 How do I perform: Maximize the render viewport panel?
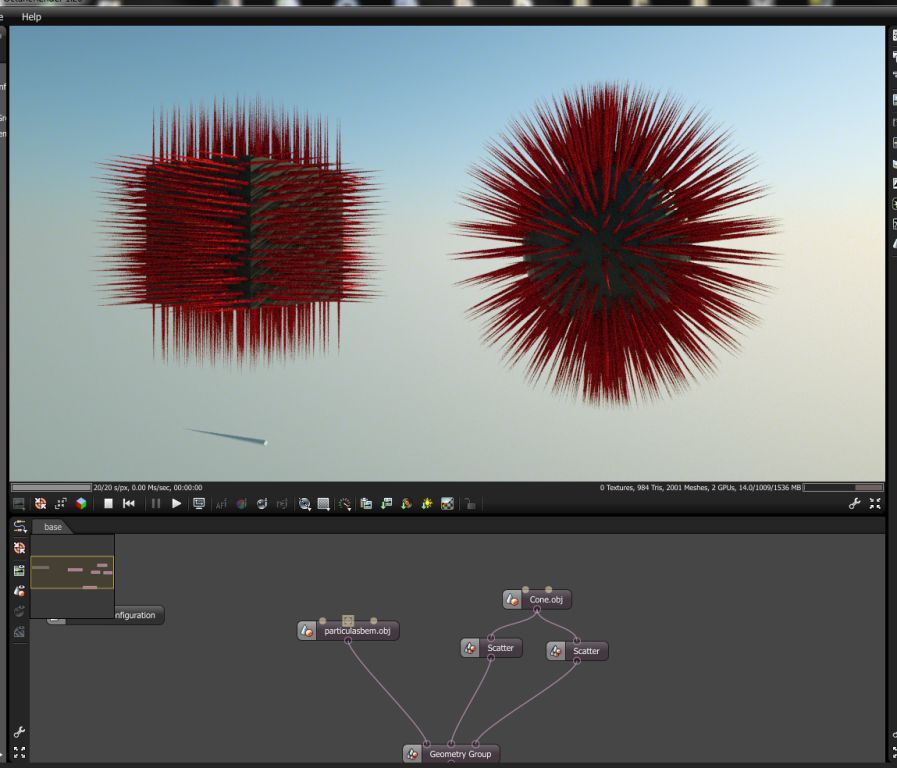pyautogui.click(x=875, y=503)
